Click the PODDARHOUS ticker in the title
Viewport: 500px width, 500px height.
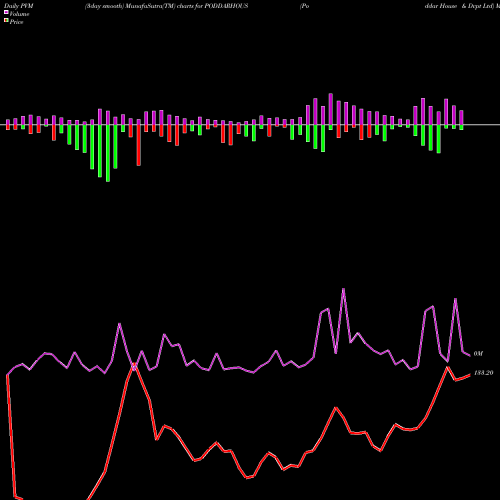point(226,6)
